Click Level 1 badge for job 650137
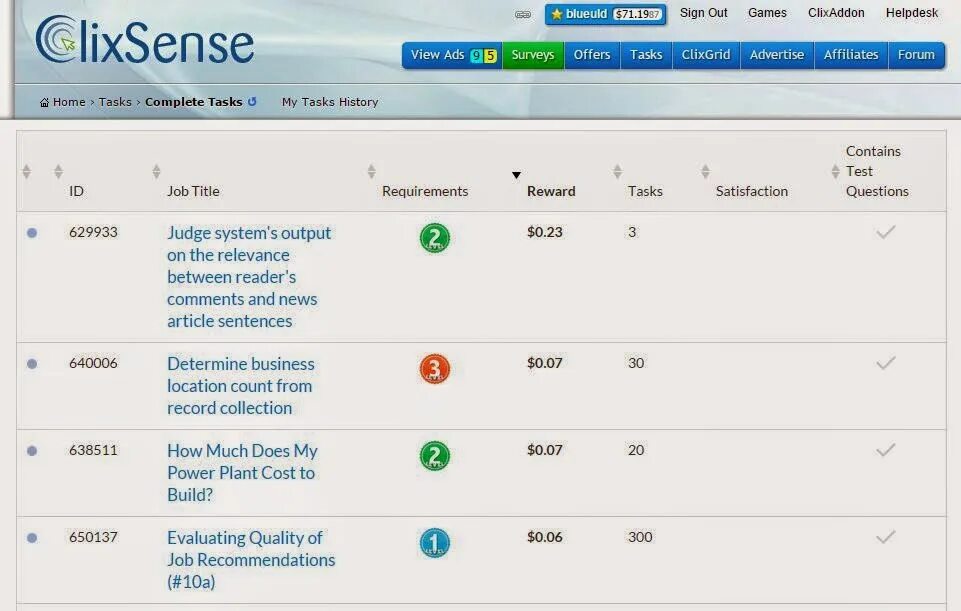 point(435,543)
